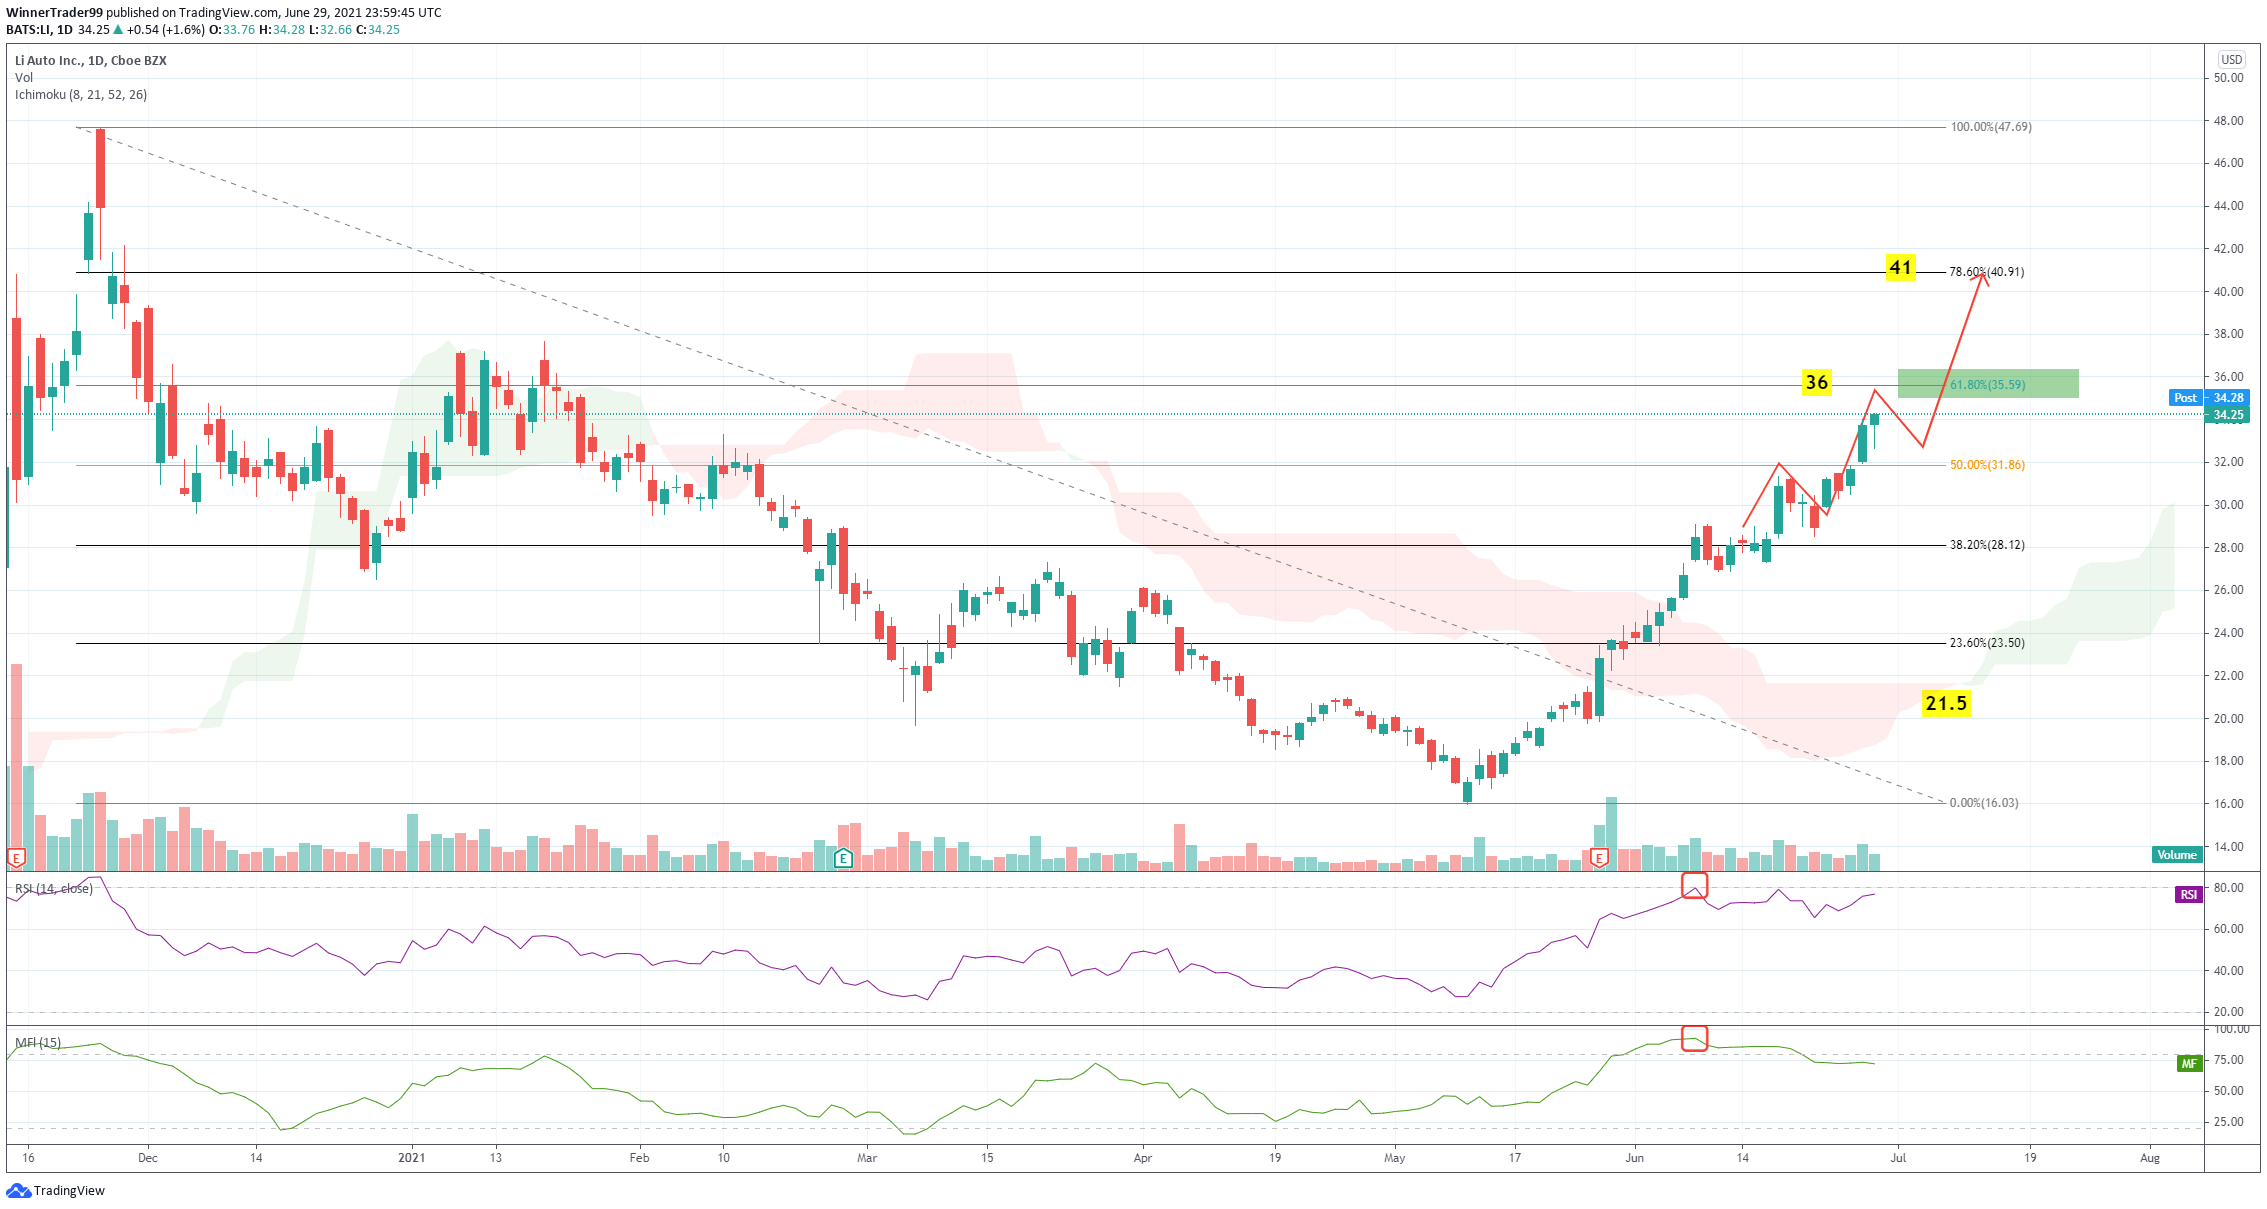Click the 40.00 price axis label
Screen dimensions: 2267x1209
coord(2228,292)
